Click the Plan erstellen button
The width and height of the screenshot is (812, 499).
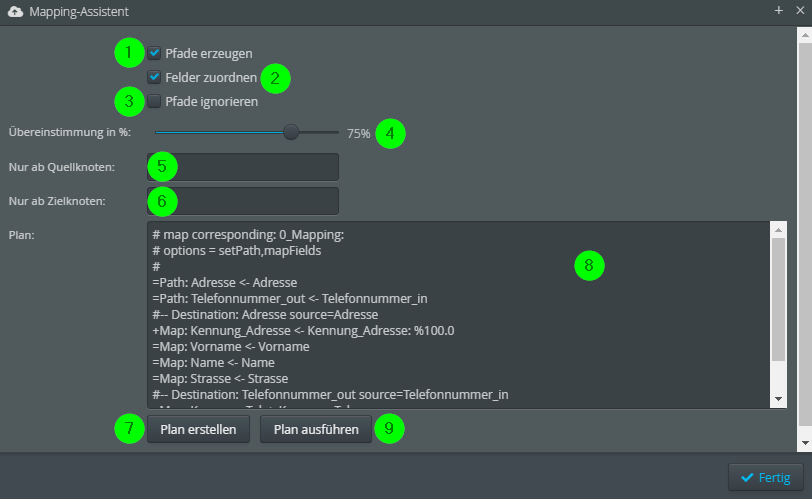198,429
